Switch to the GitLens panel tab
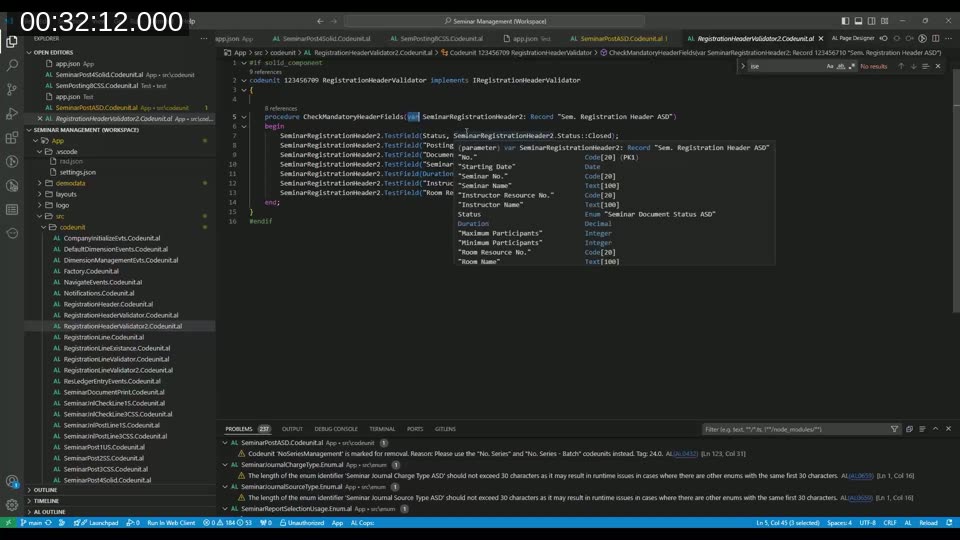The width and height of the screenshot is (960, 540). coord(445,429)
